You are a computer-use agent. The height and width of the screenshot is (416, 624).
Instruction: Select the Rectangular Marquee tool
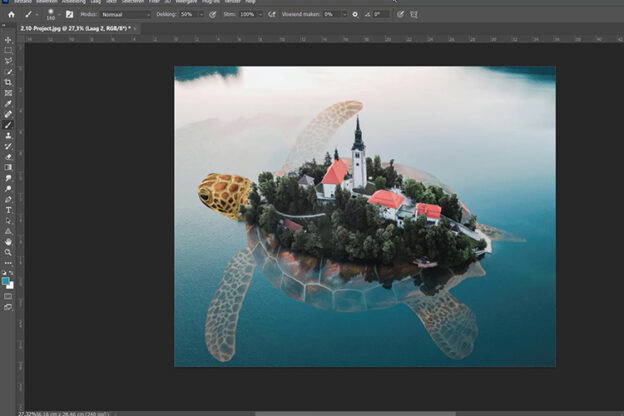[8, 51]
